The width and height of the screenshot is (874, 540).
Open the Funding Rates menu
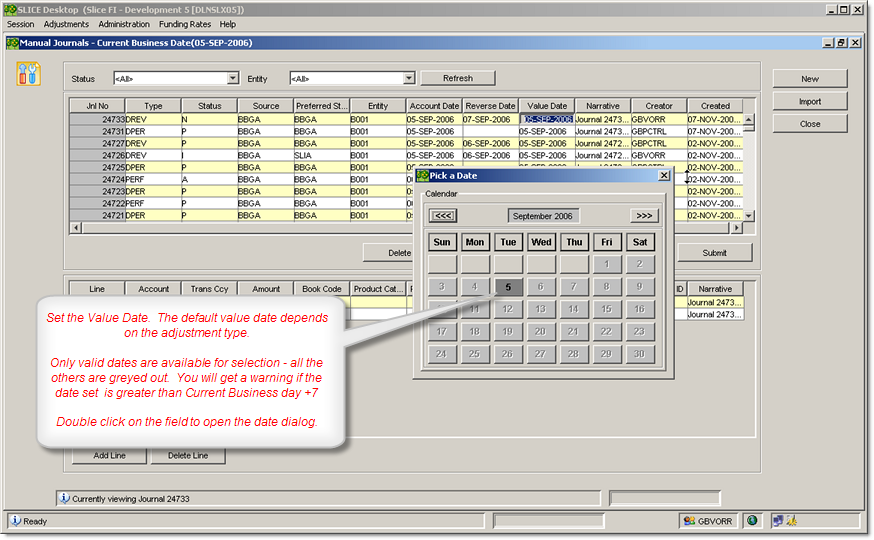[185, 24]
